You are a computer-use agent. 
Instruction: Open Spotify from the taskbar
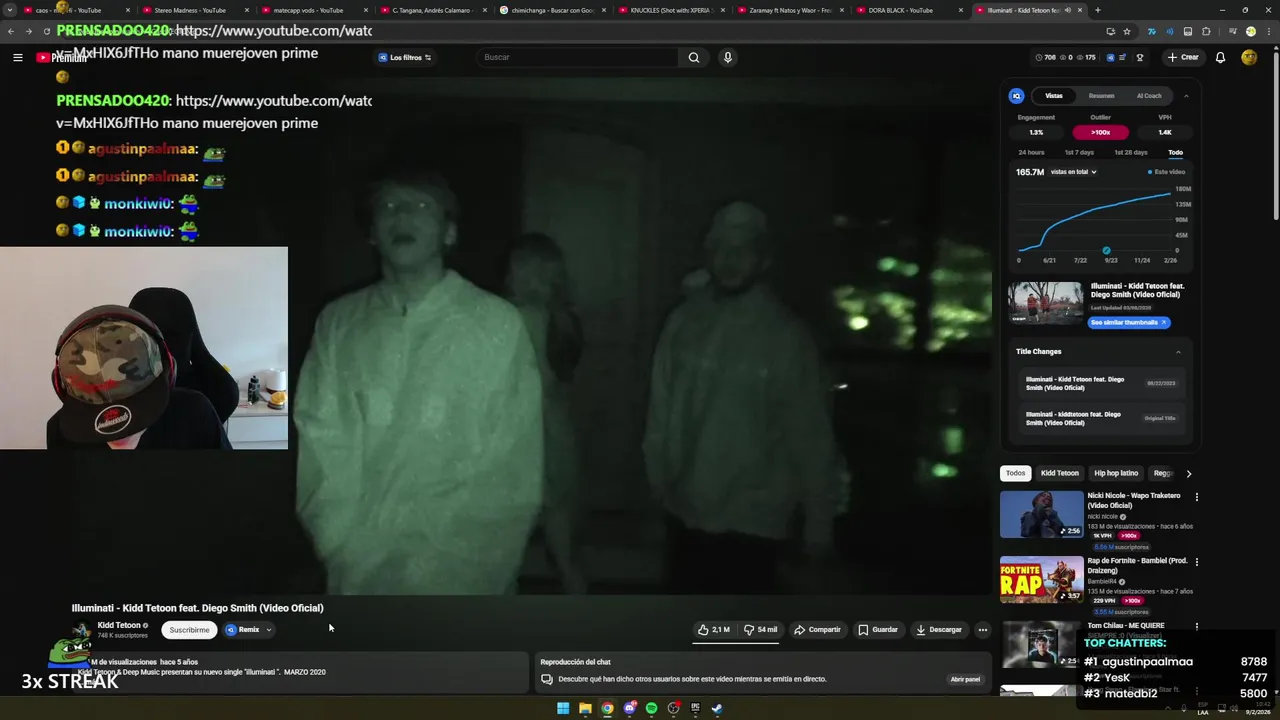point(651,708)
